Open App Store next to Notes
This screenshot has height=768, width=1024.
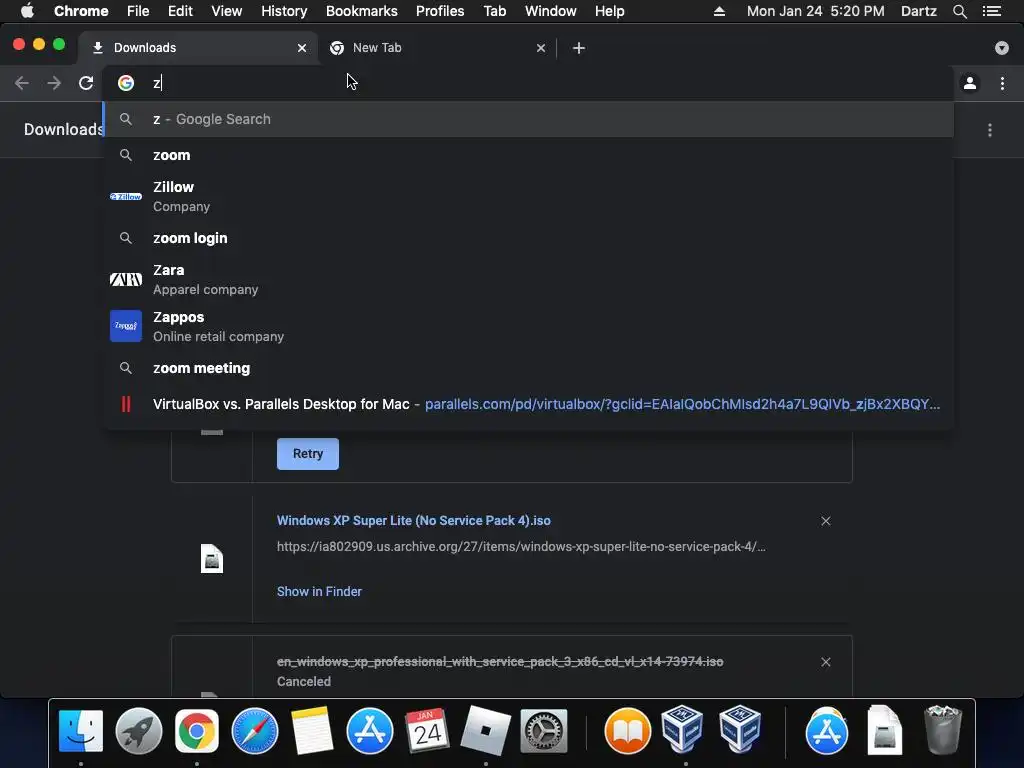tap(370, 731)
